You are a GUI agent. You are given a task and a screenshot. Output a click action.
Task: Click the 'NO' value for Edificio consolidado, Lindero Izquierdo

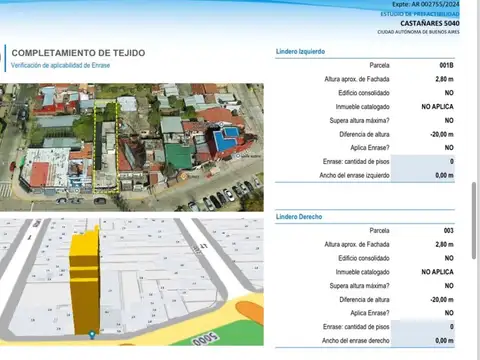pos(449,93)
